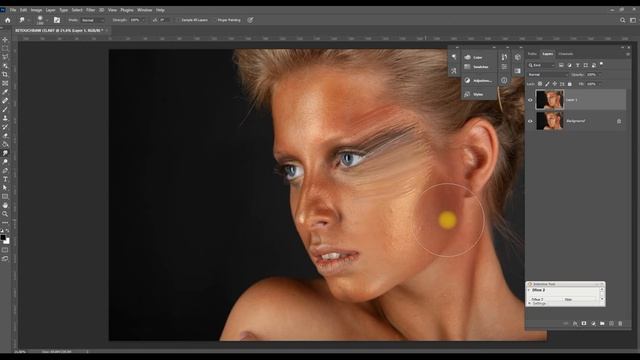Open the layer blend mode dropdown
The width and height of the screenshot is (640, 360).
click(x=547, y=75)
